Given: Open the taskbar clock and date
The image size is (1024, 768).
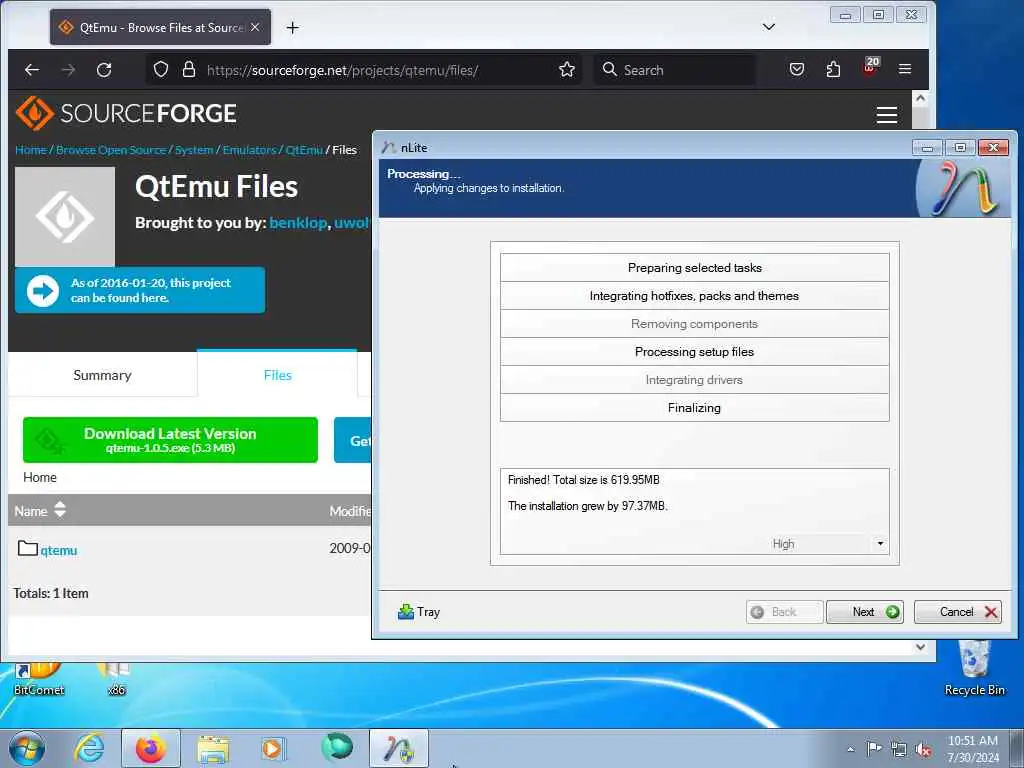Looking at the screenshot, I should [x=973, y=749].
